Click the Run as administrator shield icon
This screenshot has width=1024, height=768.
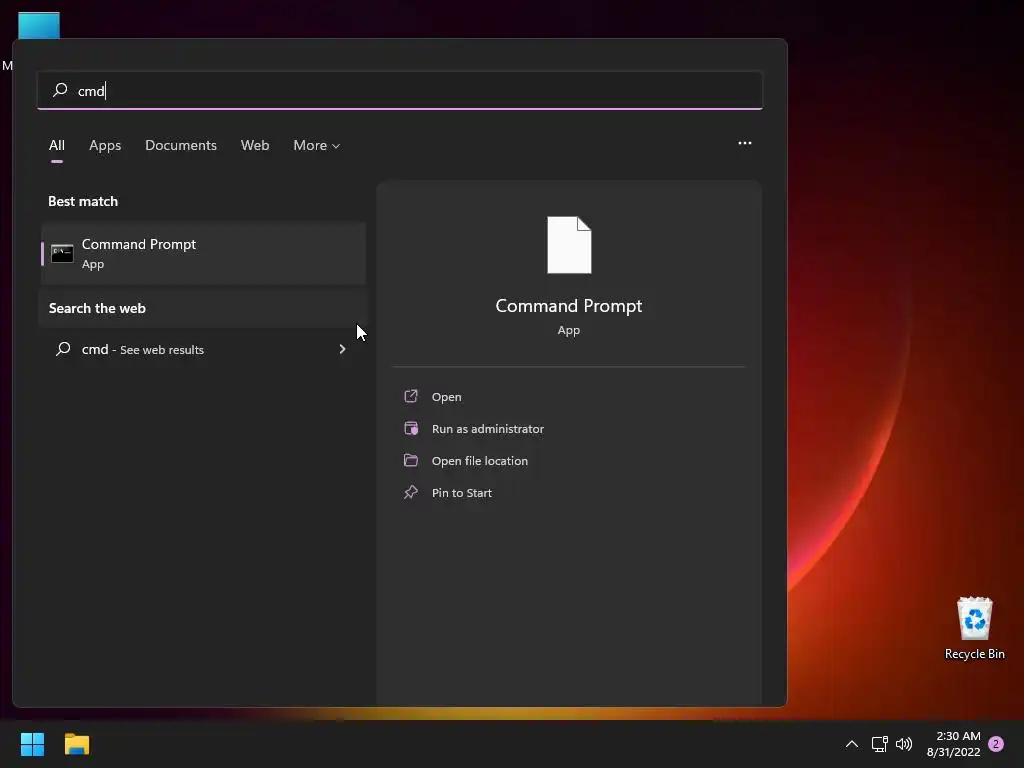[411, 428]
